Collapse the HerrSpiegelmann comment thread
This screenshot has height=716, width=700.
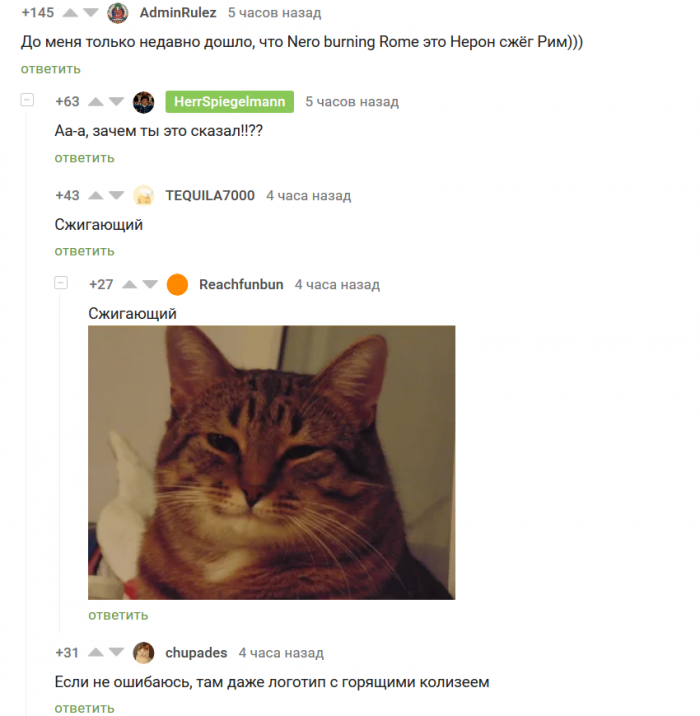pyautogui.click(x=27, y=100)
